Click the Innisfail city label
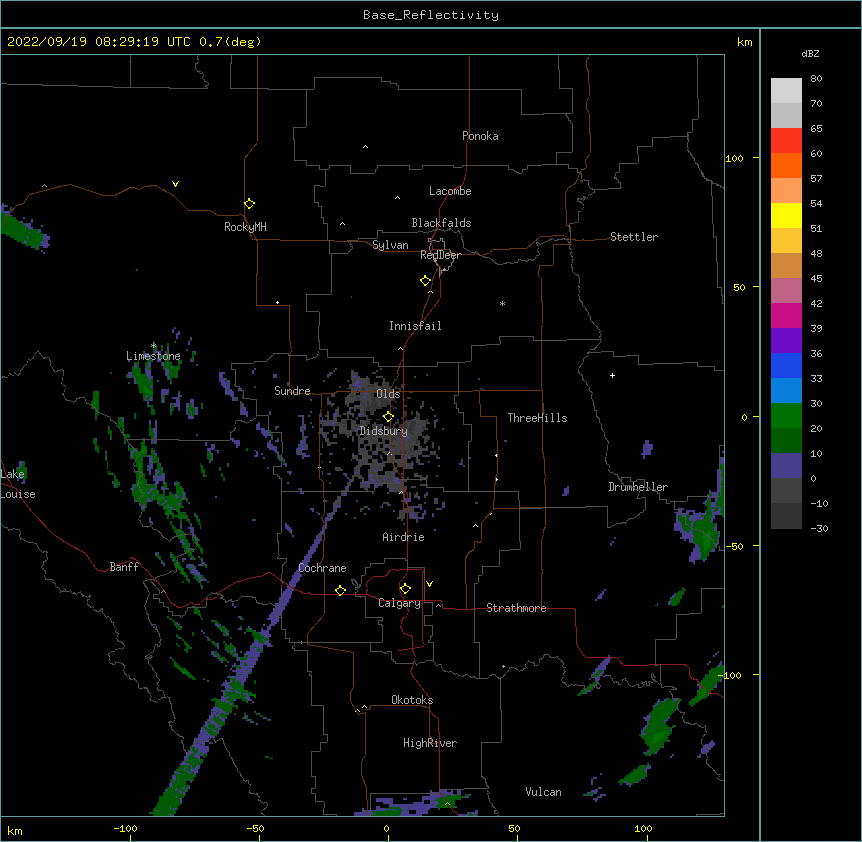This screenshot has width=862, height=842. pos(415,326)
